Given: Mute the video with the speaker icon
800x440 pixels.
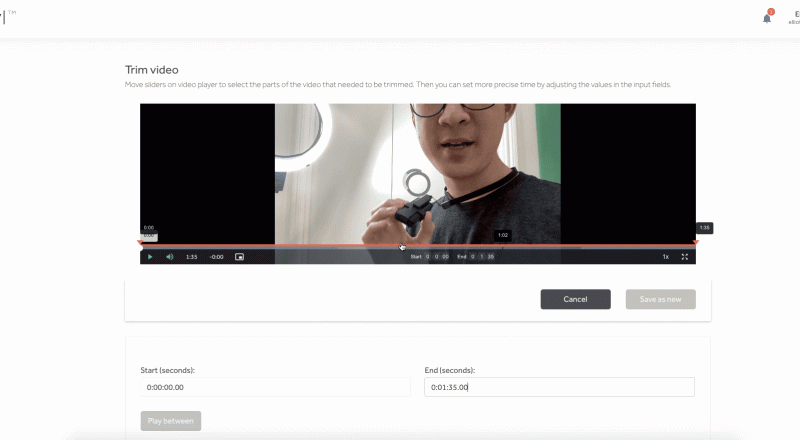Looking at the screenshot, I should pos(169,257).
